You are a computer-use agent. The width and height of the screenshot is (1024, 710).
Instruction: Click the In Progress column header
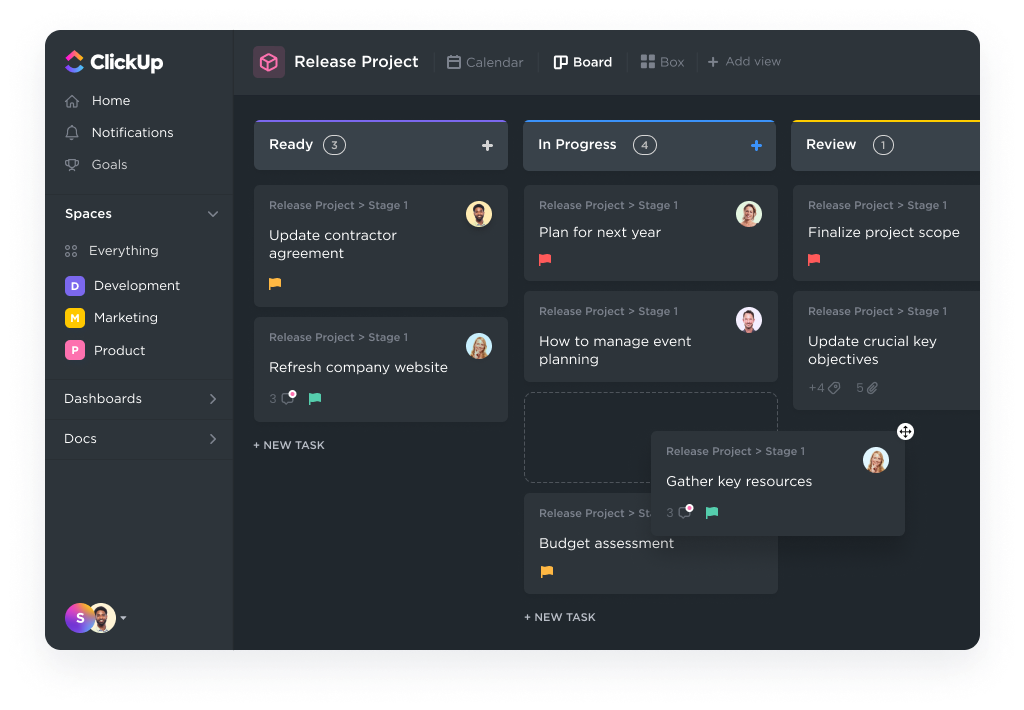click(x=649, y=145)
